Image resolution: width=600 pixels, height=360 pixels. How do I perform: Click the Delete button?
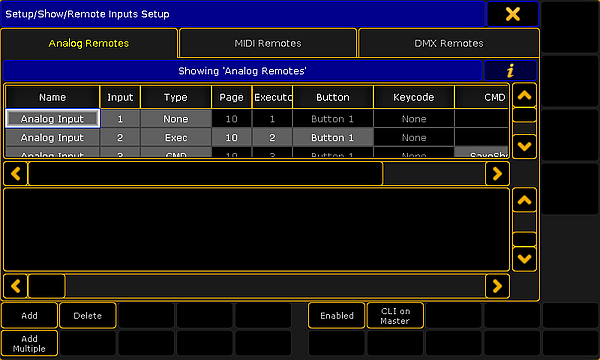(88, 316)
